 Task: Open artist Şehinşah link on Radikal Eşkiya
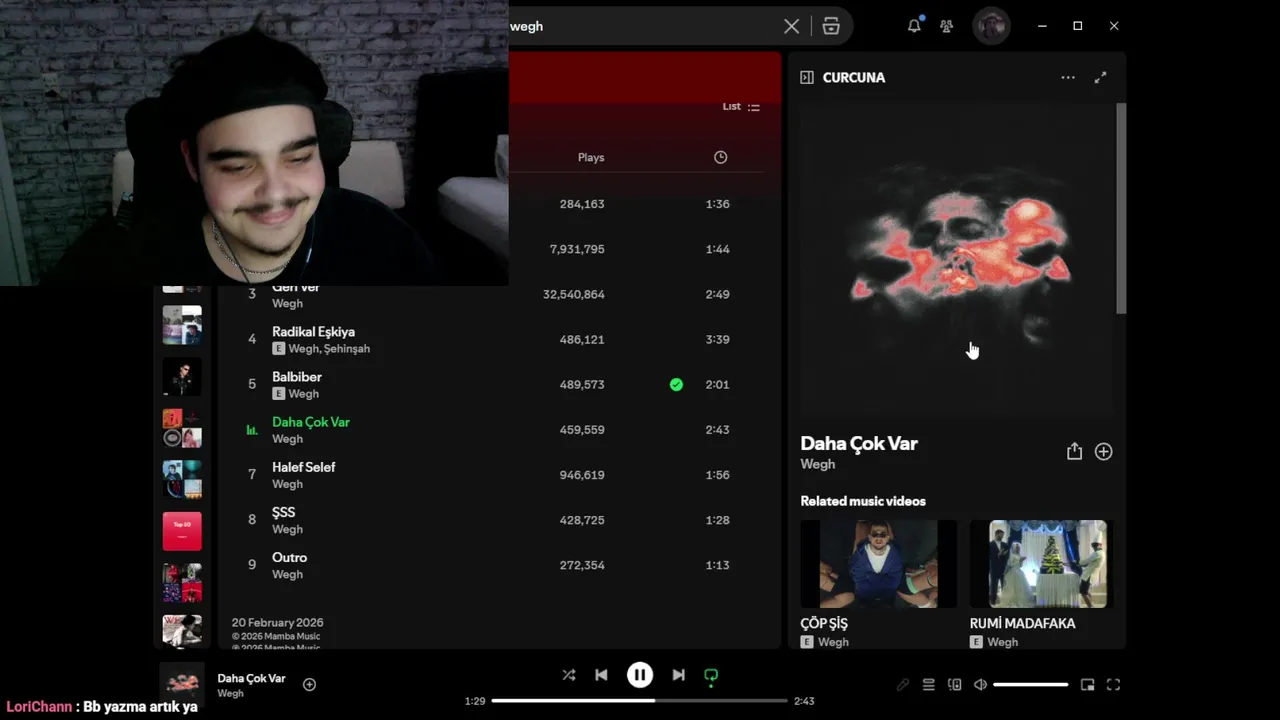point(347,349)
